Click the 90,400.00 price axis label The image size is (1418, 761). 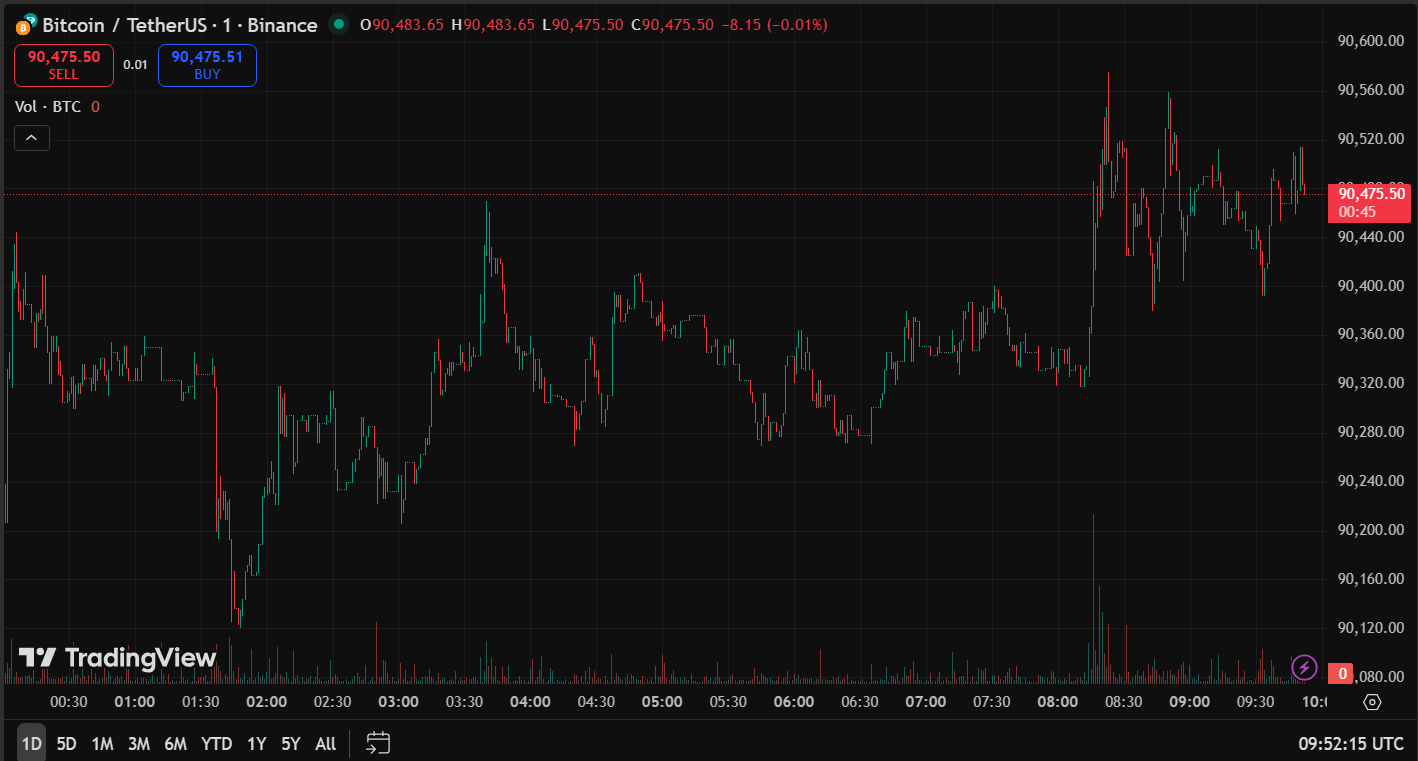pyautogui.click(x=1371, y=286)
